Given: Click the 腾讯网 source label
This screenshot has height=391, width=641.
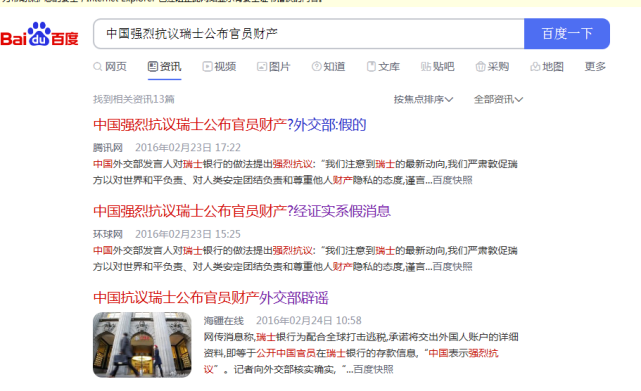Looking at the screenshot, I should coord(108,148).
